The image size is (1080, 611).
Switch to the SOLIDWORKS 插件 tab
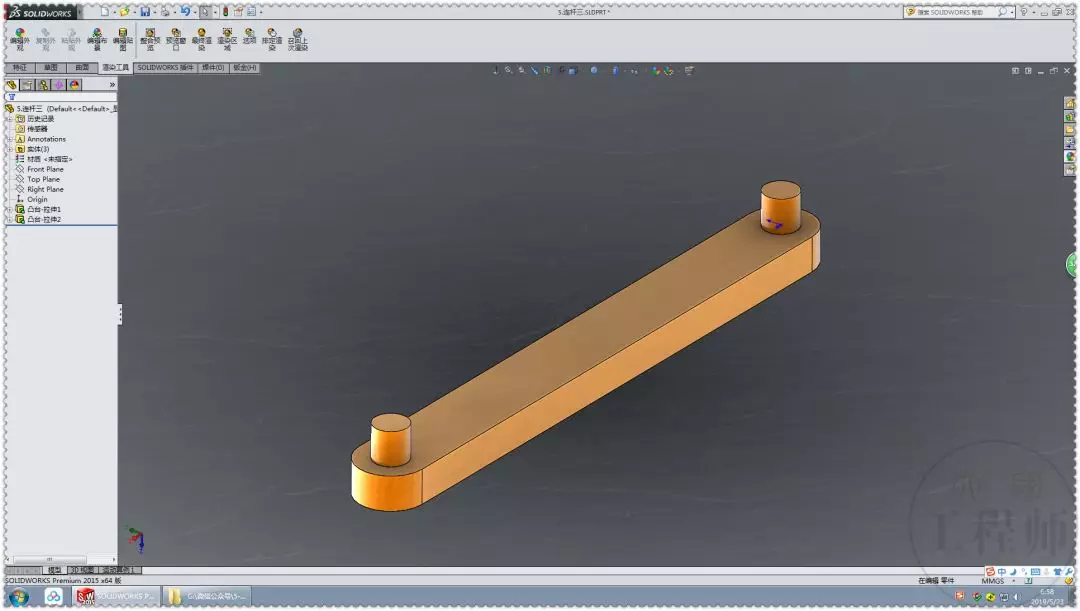pyautogui.click(x=165, y=68)
